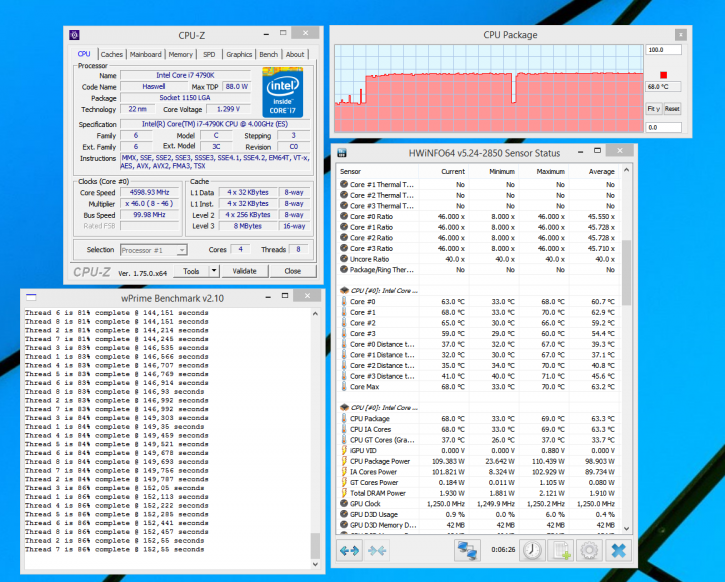This screenshot has height=582, width=725.
Task: Click the Uncore Ratio sensor icon
Action: pyautogui.click(x=344, y=259)
